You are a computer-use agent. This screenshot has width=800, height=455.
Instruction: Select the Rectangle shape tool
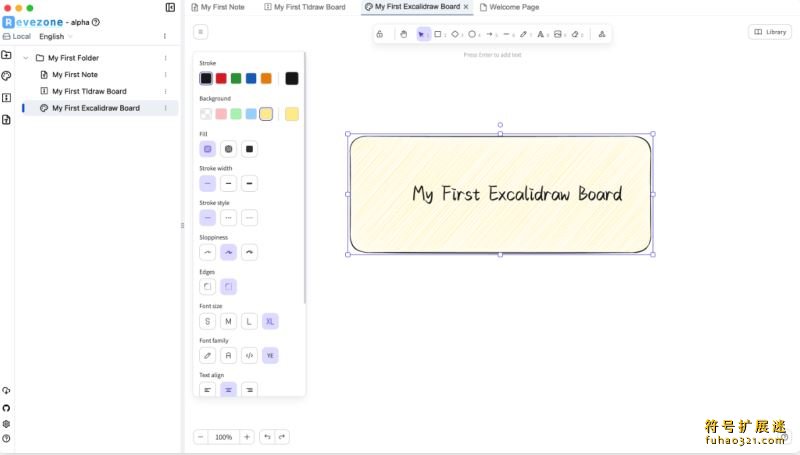pyautogui.click(x=438, y=34)
